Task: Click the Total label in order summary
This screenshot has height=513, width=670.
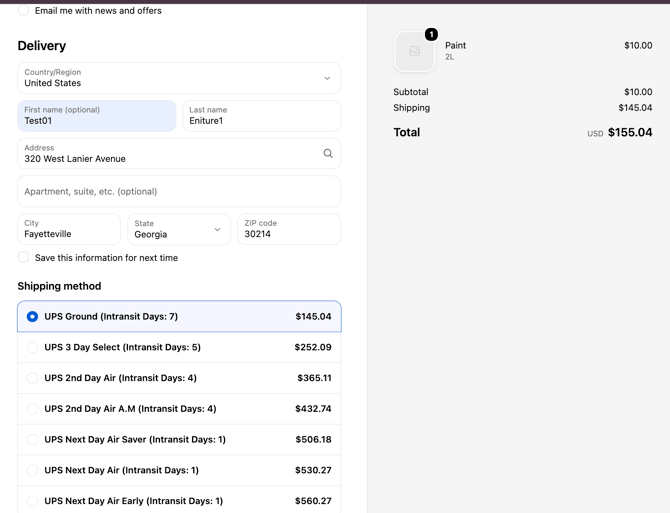Action: [407, 132]
